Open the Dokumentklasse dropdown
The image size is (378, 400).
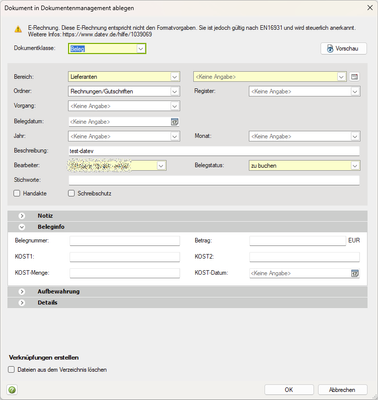(141, 49)
